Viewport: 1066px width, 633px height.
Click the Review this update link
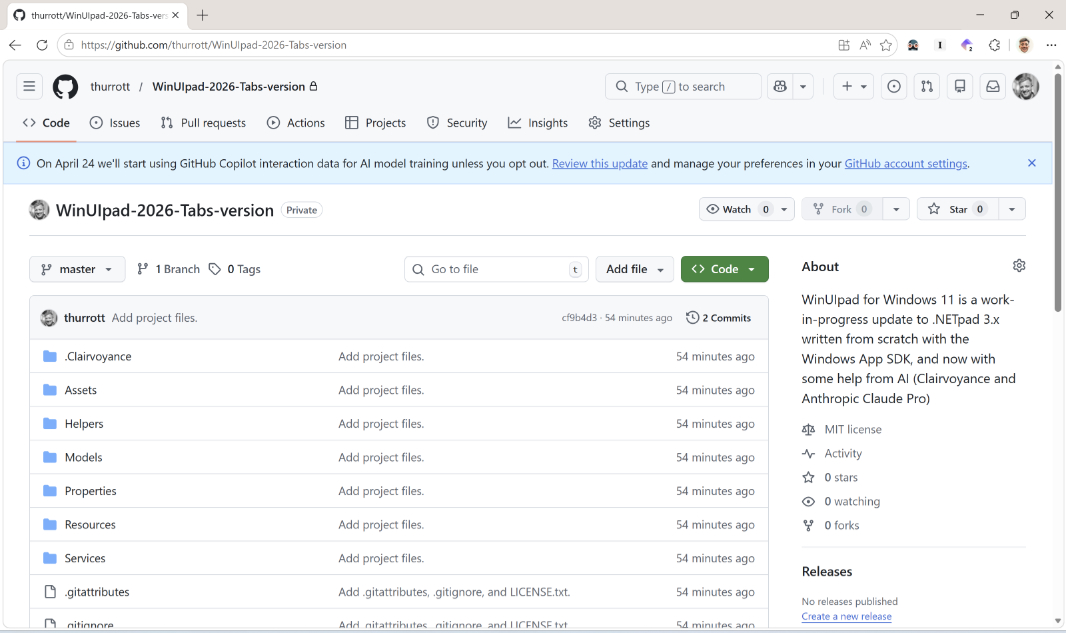(x=599, y=163)
